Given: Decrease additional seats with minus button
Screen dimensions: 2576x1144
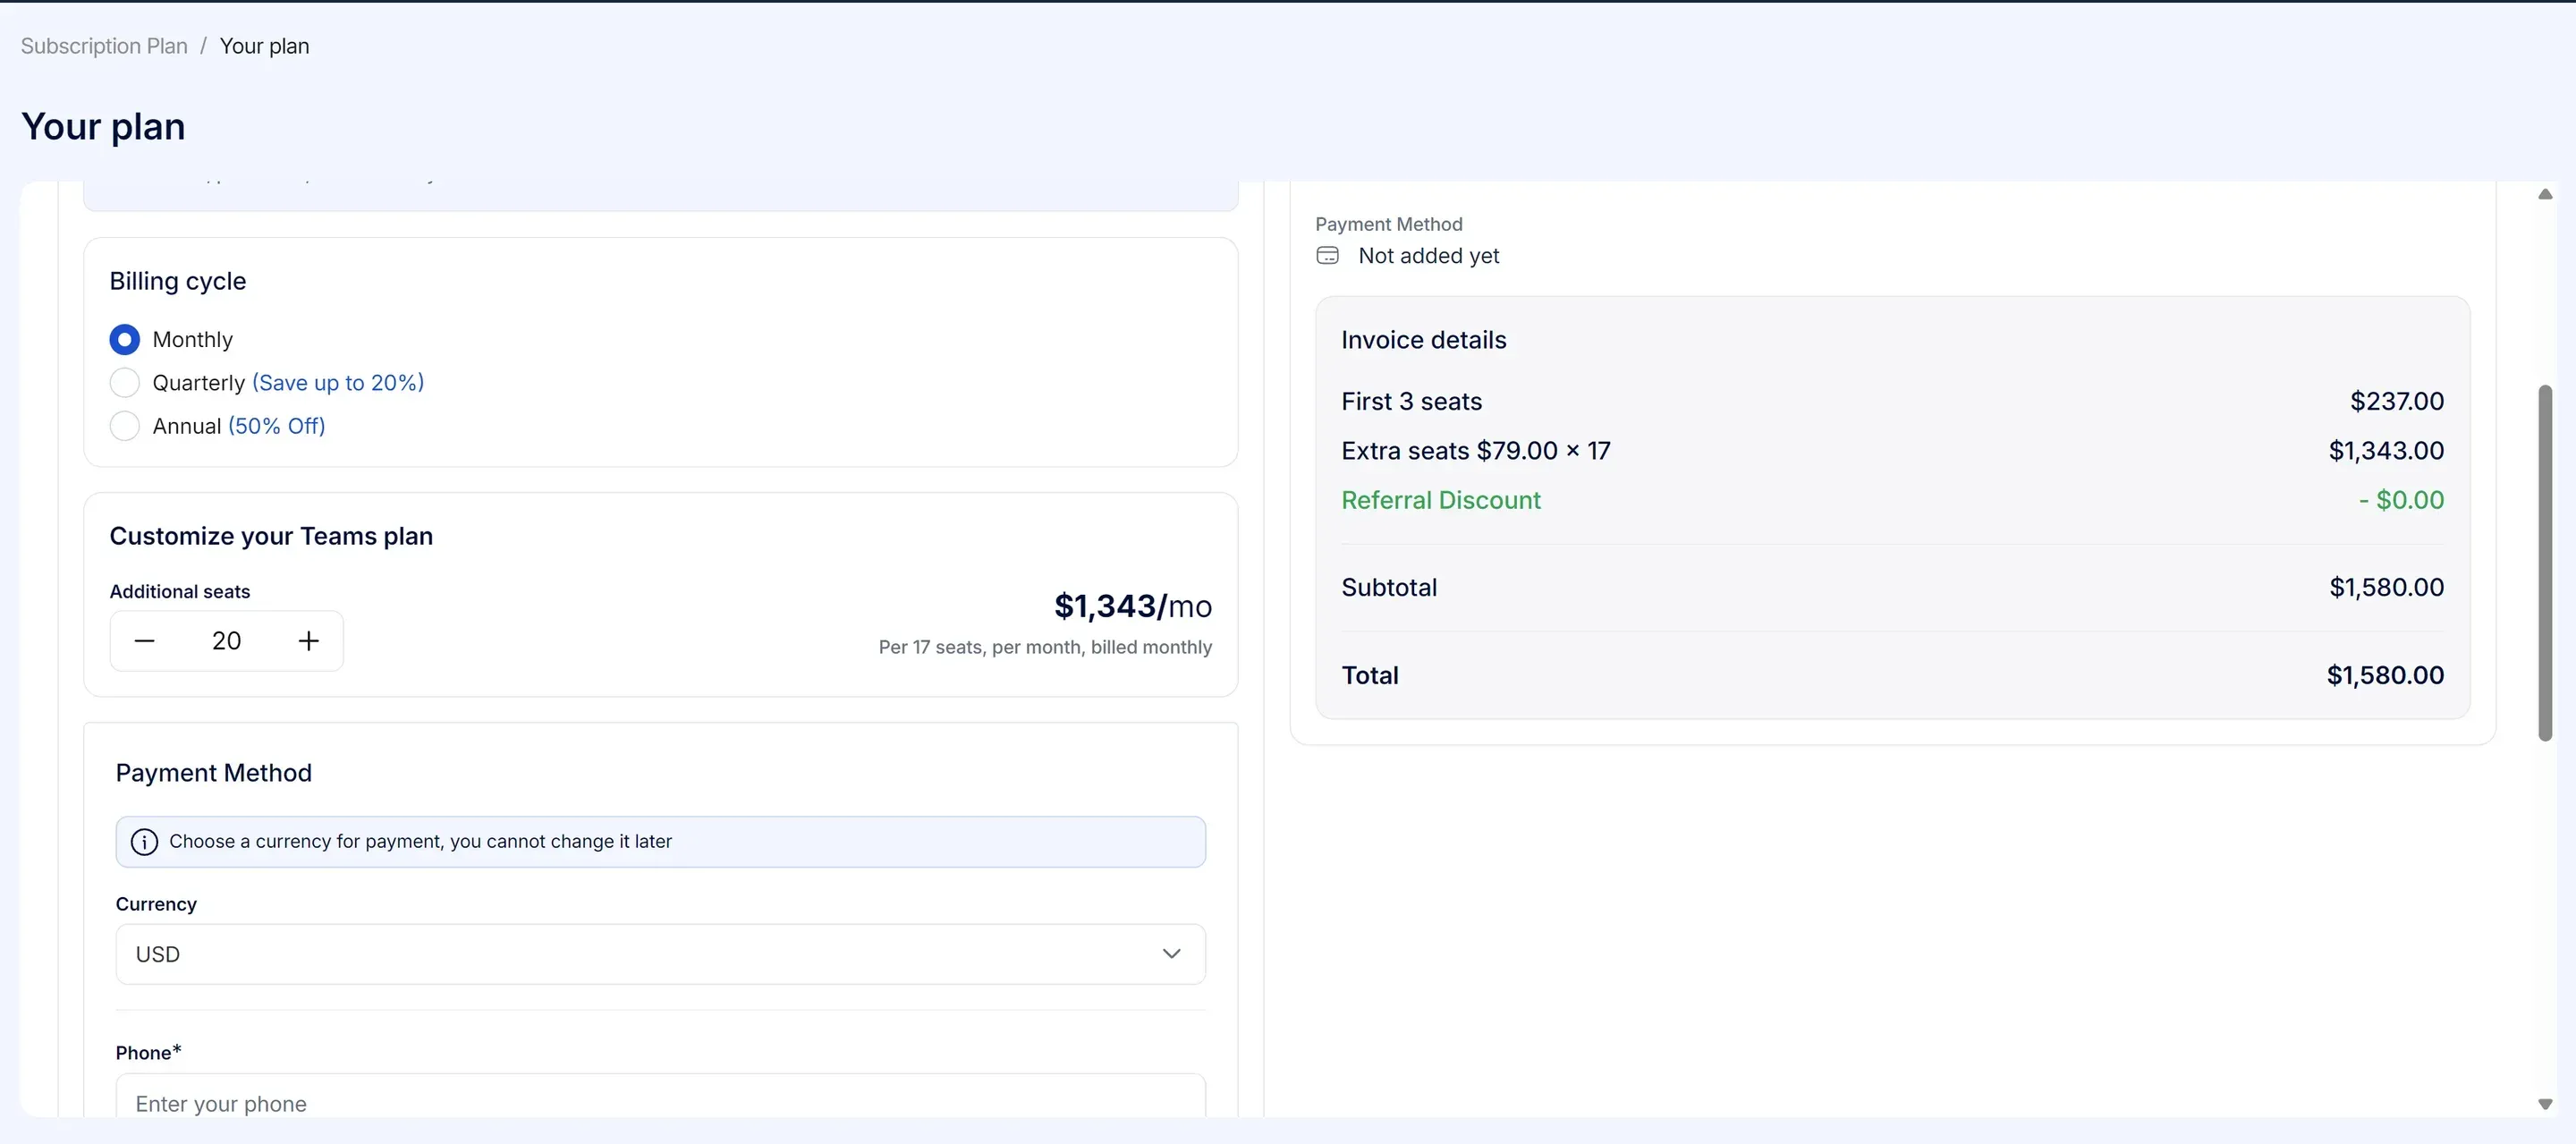Looking at the screenshot, I should coord(144,641).
